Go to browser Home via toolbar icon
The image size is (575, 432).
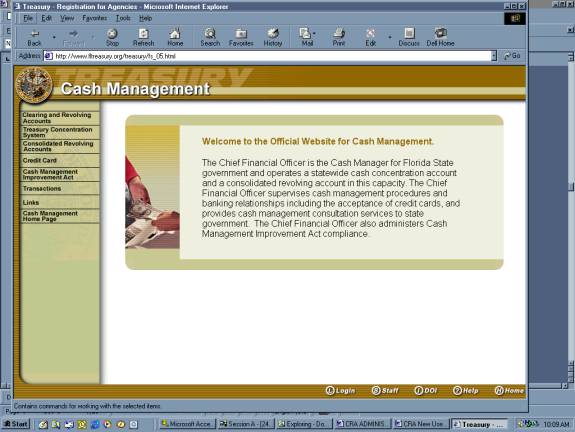point(175,34)
